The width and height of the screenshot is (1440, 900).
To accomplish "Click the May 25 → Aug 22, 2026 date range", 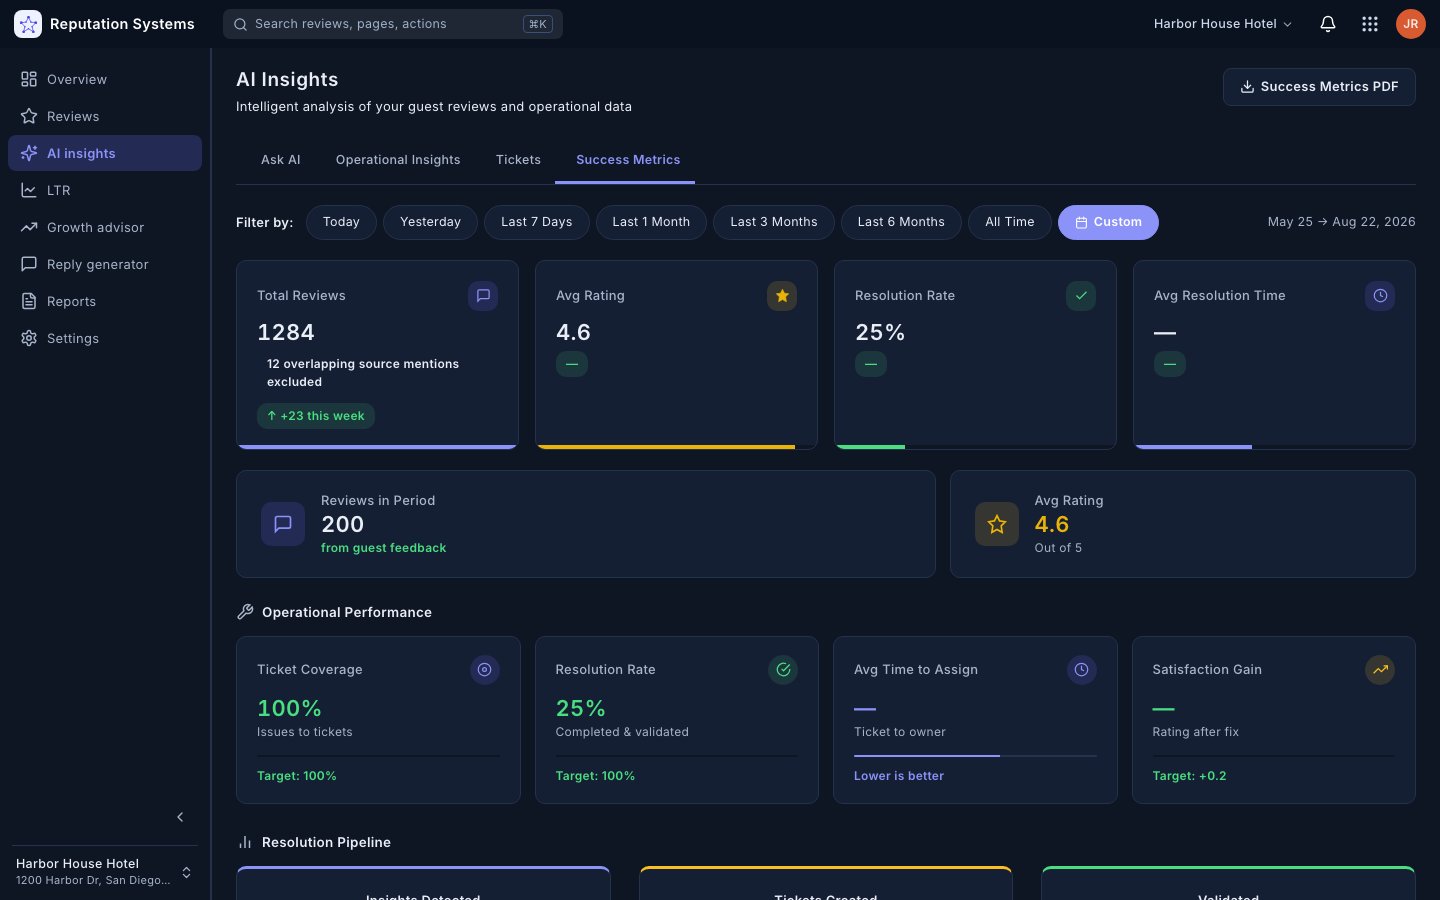I will click(x=1342, y=222).
